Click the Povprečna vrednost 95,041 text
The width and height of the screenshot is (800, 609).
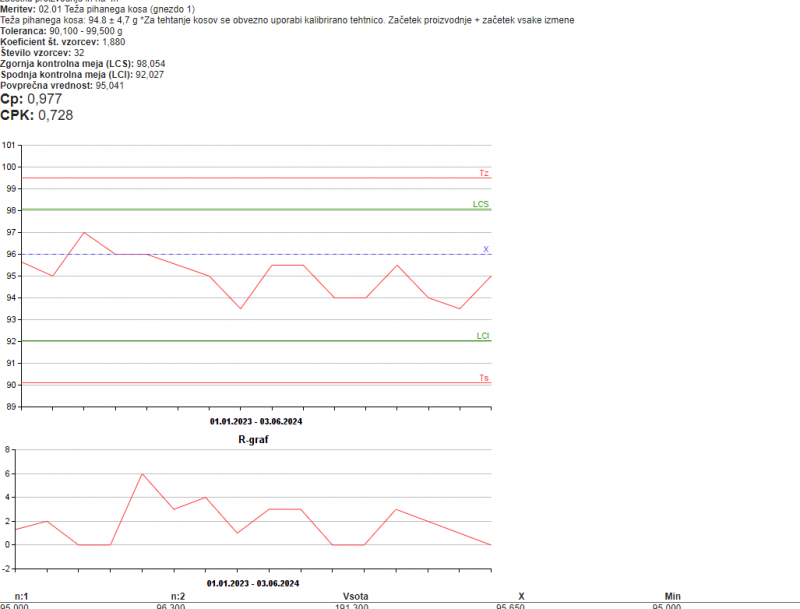[62, 86]
